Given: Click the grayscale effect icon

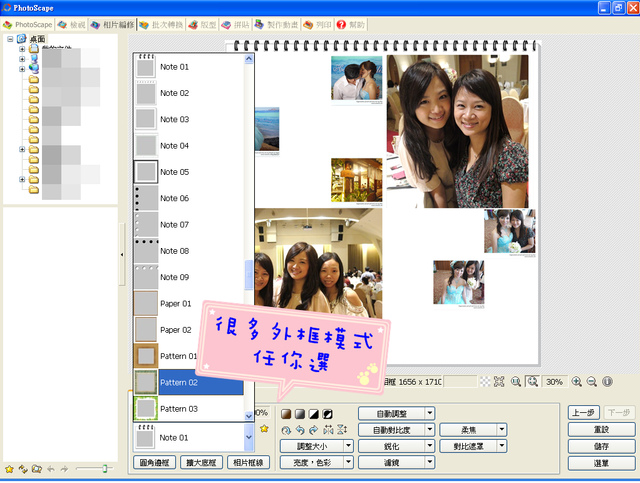Looking at the screenshot, I should tap(300, 414).
